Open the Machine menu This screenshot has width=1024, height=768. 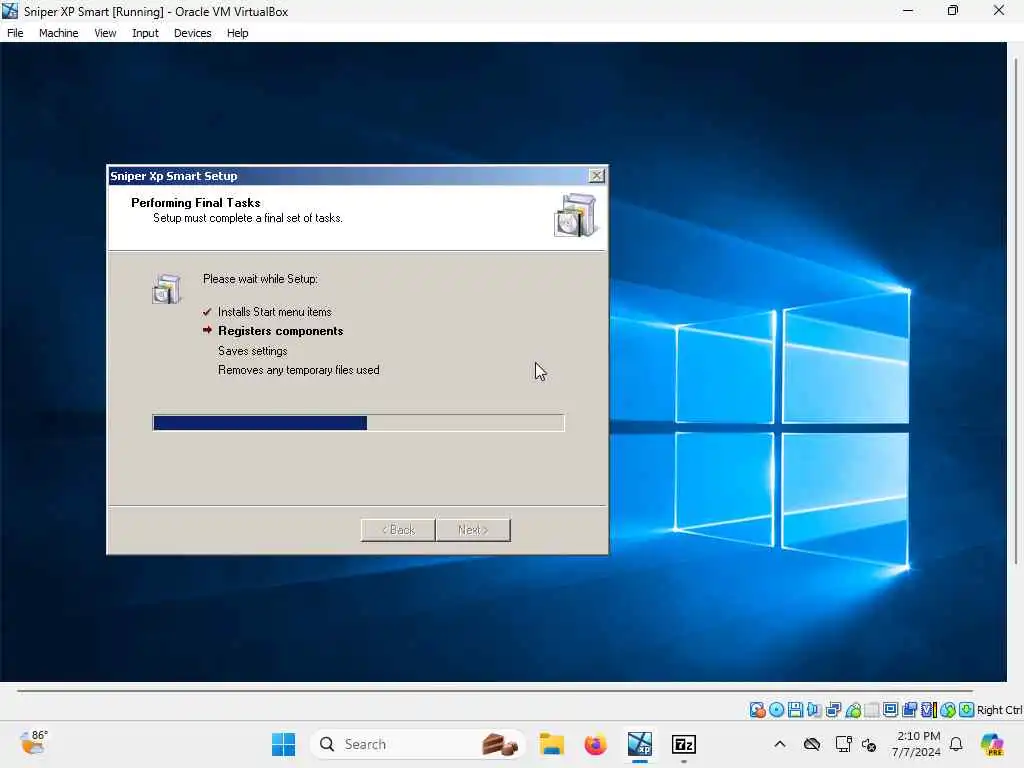(59, 33)
